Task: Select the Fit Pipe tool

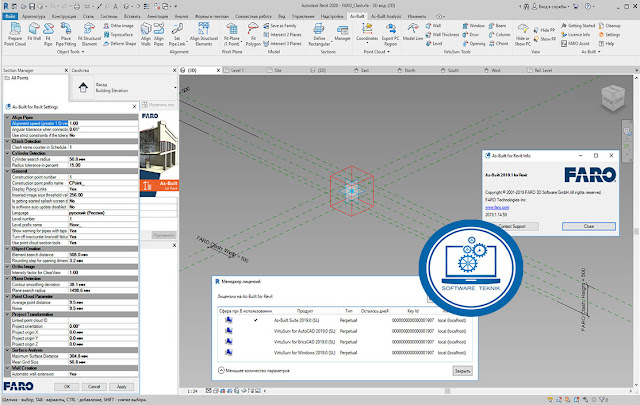Action: (48, 34)
